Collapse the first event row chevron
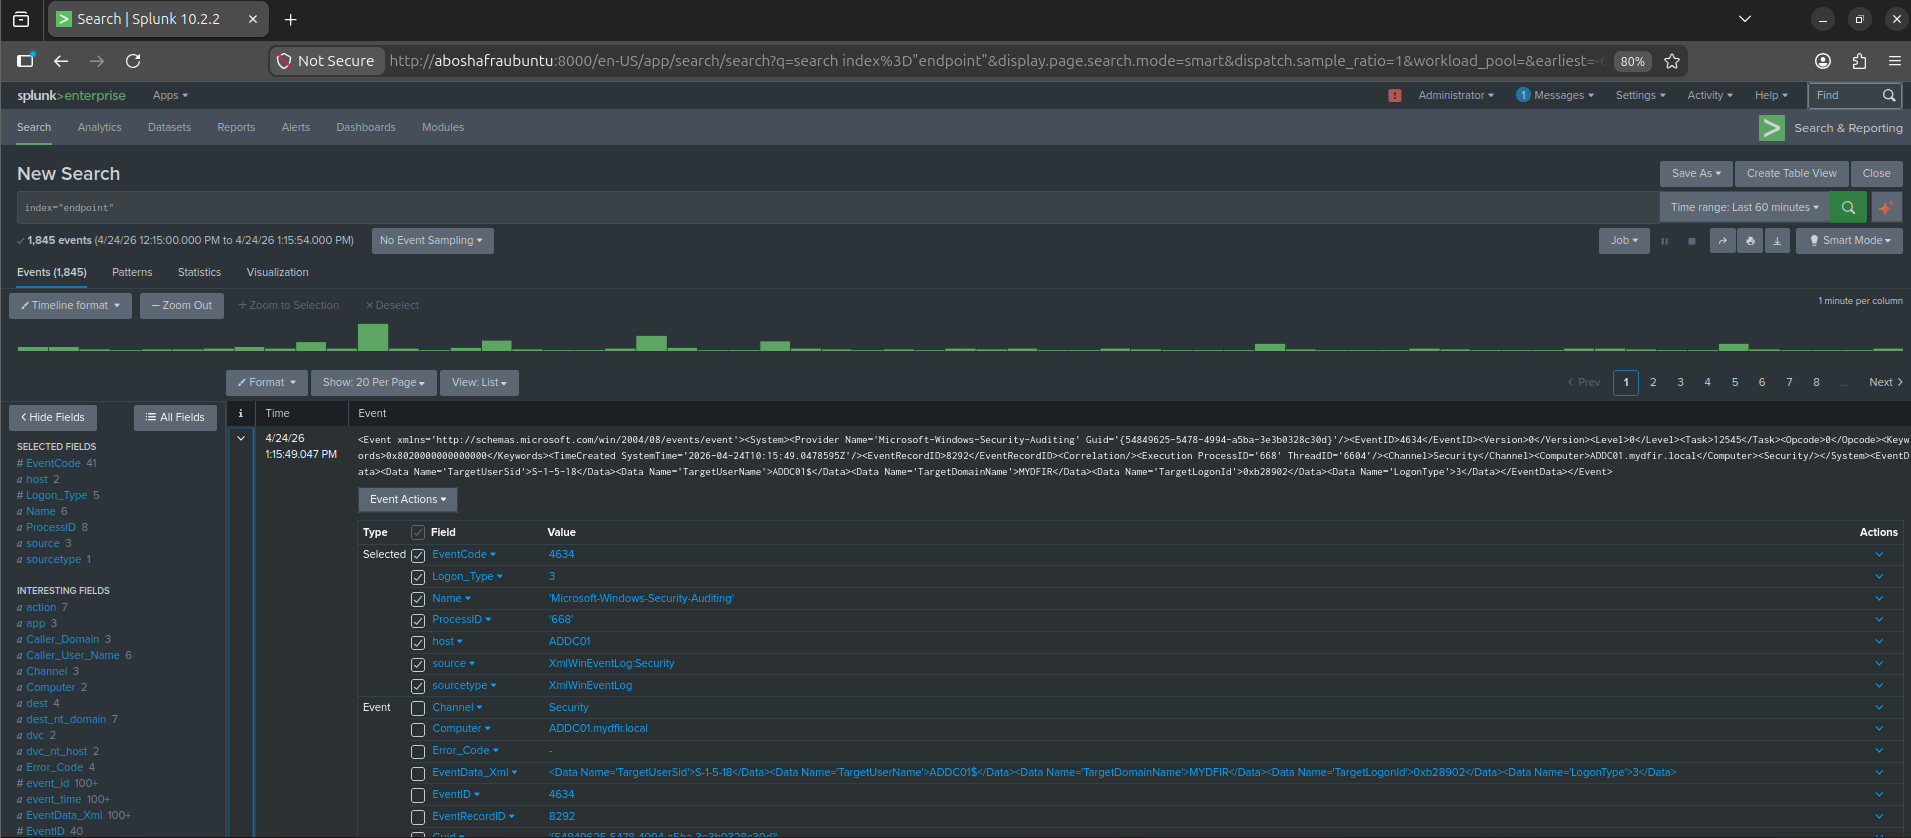 [241, 438]
